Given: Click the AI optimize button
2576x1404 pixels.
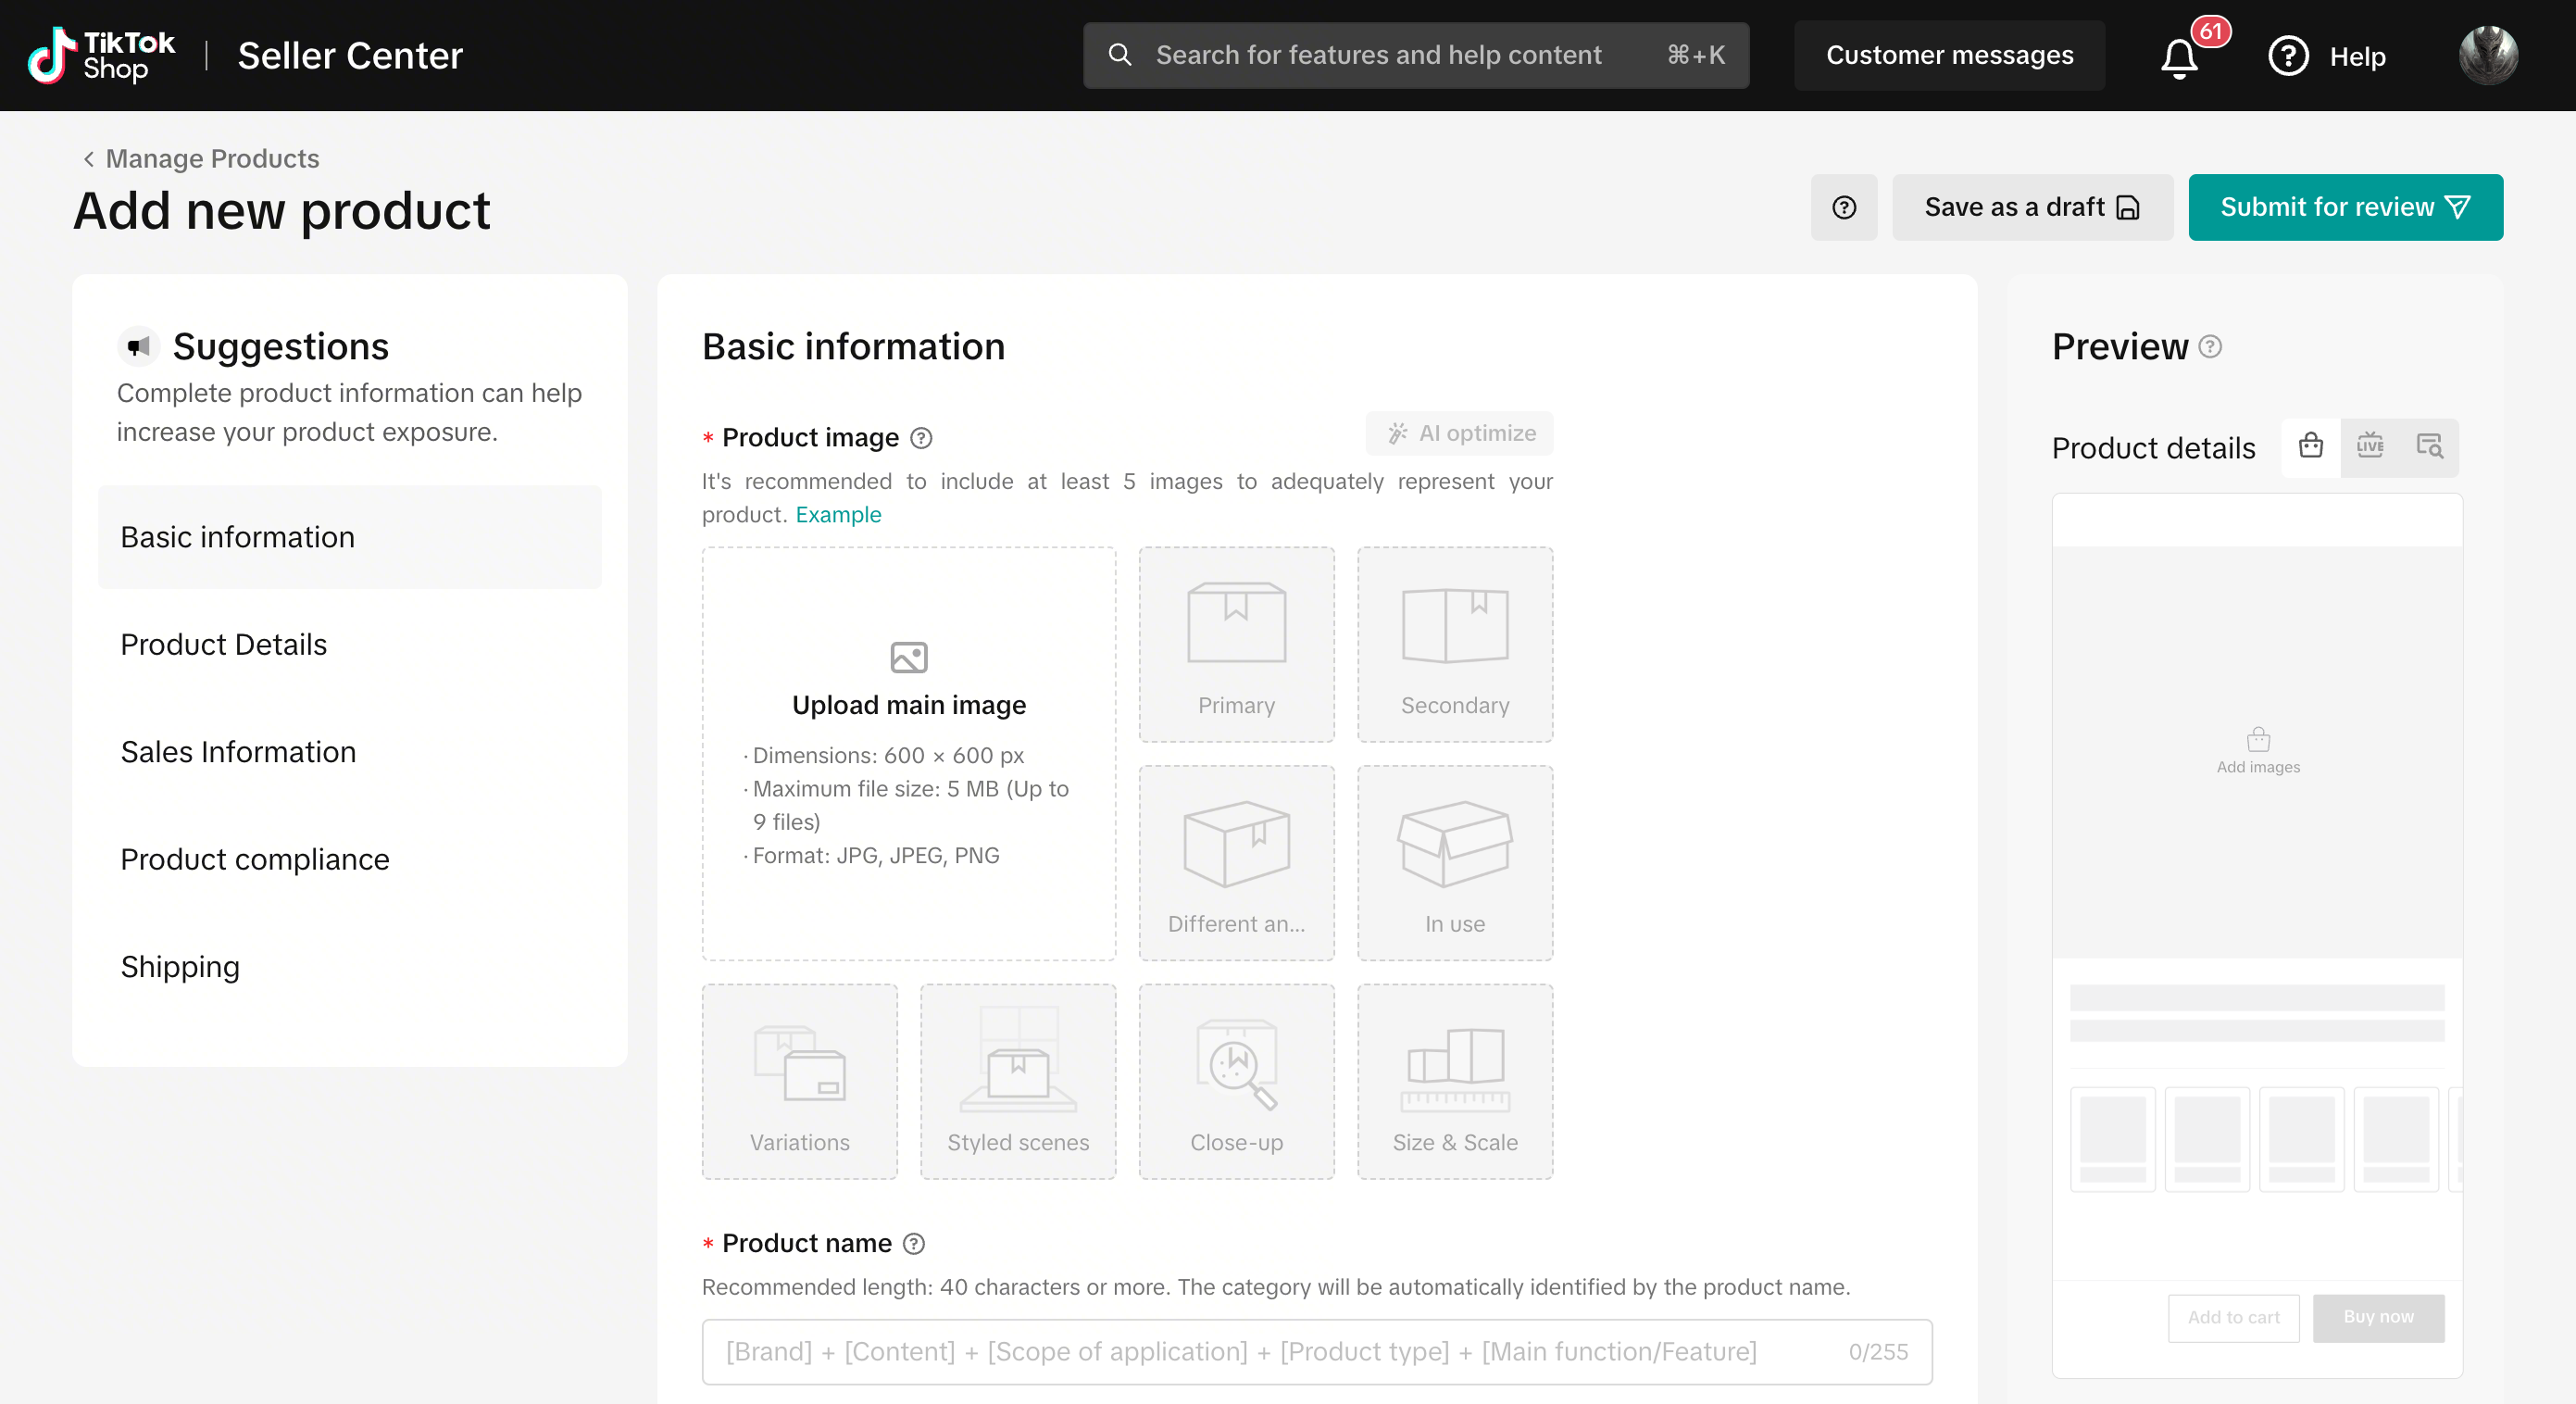Looking at the screenshot, I should pyautogui.click(x=1459, y=433).
